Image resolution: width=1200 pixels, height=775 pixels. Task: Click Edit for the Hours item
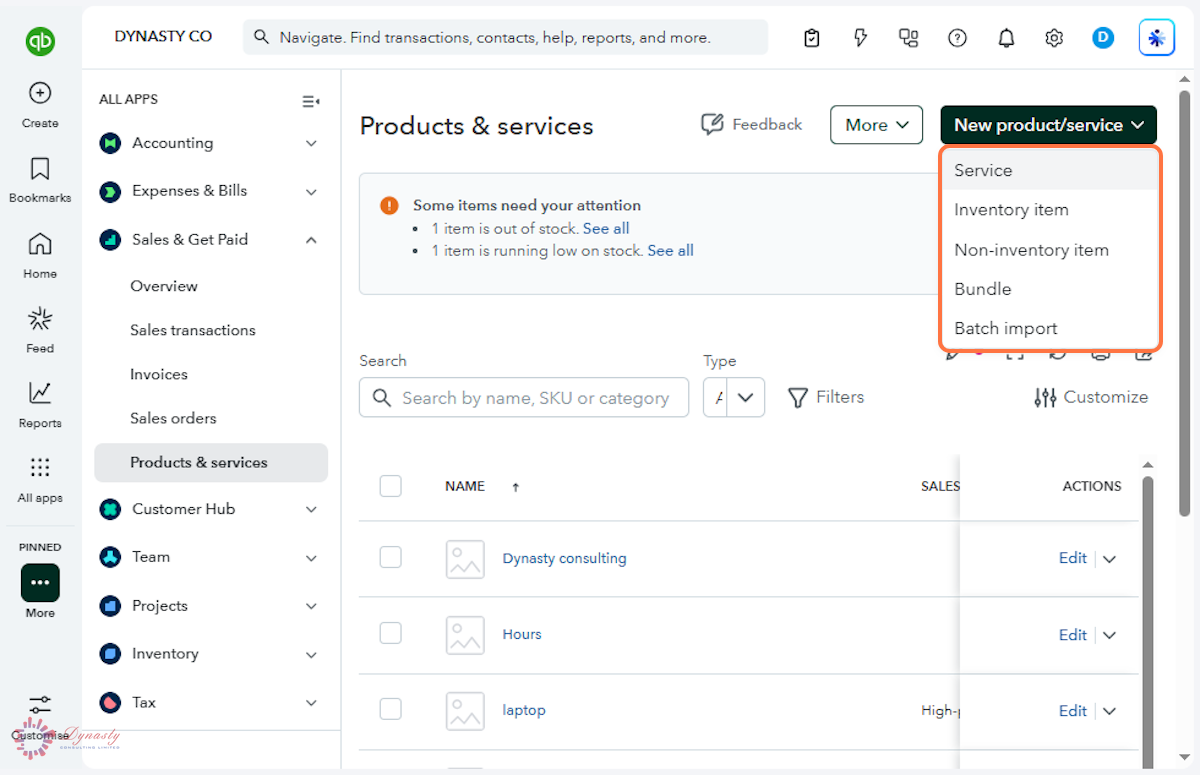(x=1072, y=635)
